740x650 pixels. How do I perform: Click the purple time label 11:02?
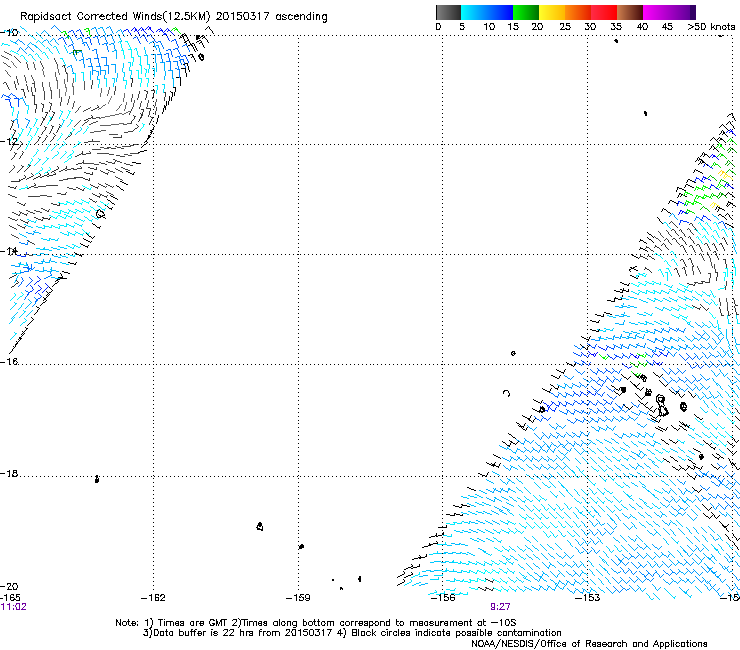click(x=14, y=607)
